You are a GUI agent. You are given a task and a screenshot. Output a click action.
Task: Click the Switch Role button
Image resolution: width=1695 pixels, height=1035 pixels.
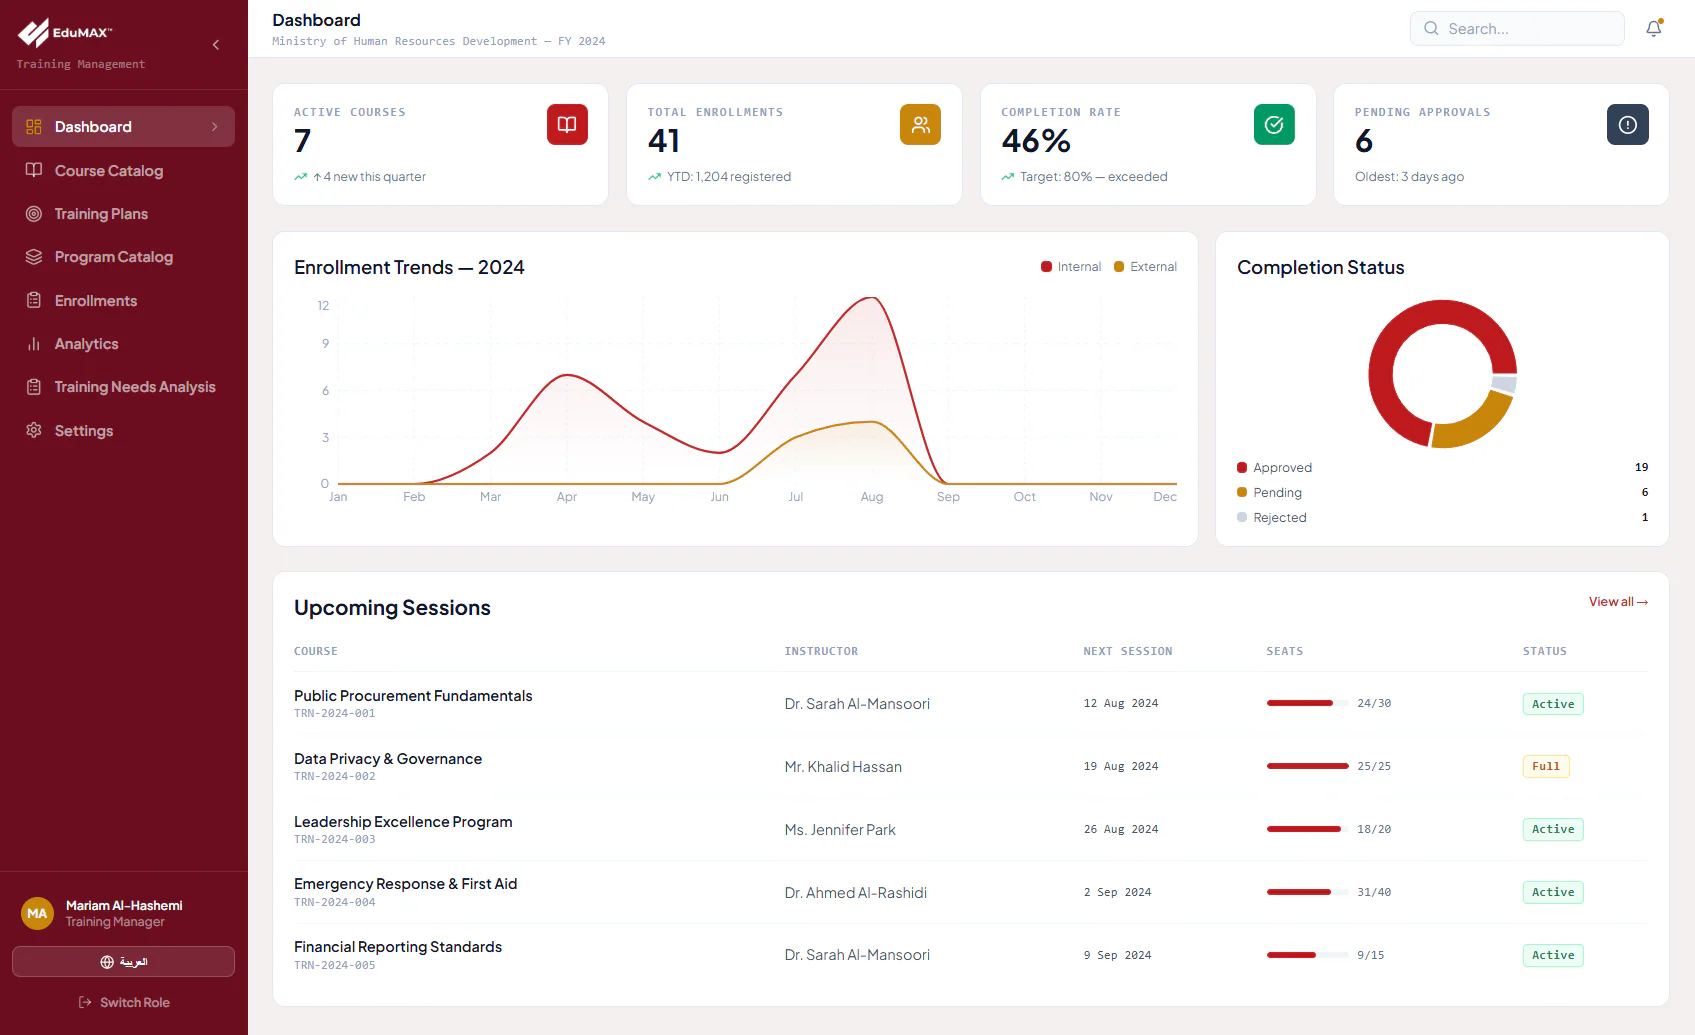tap(123, 1003)
